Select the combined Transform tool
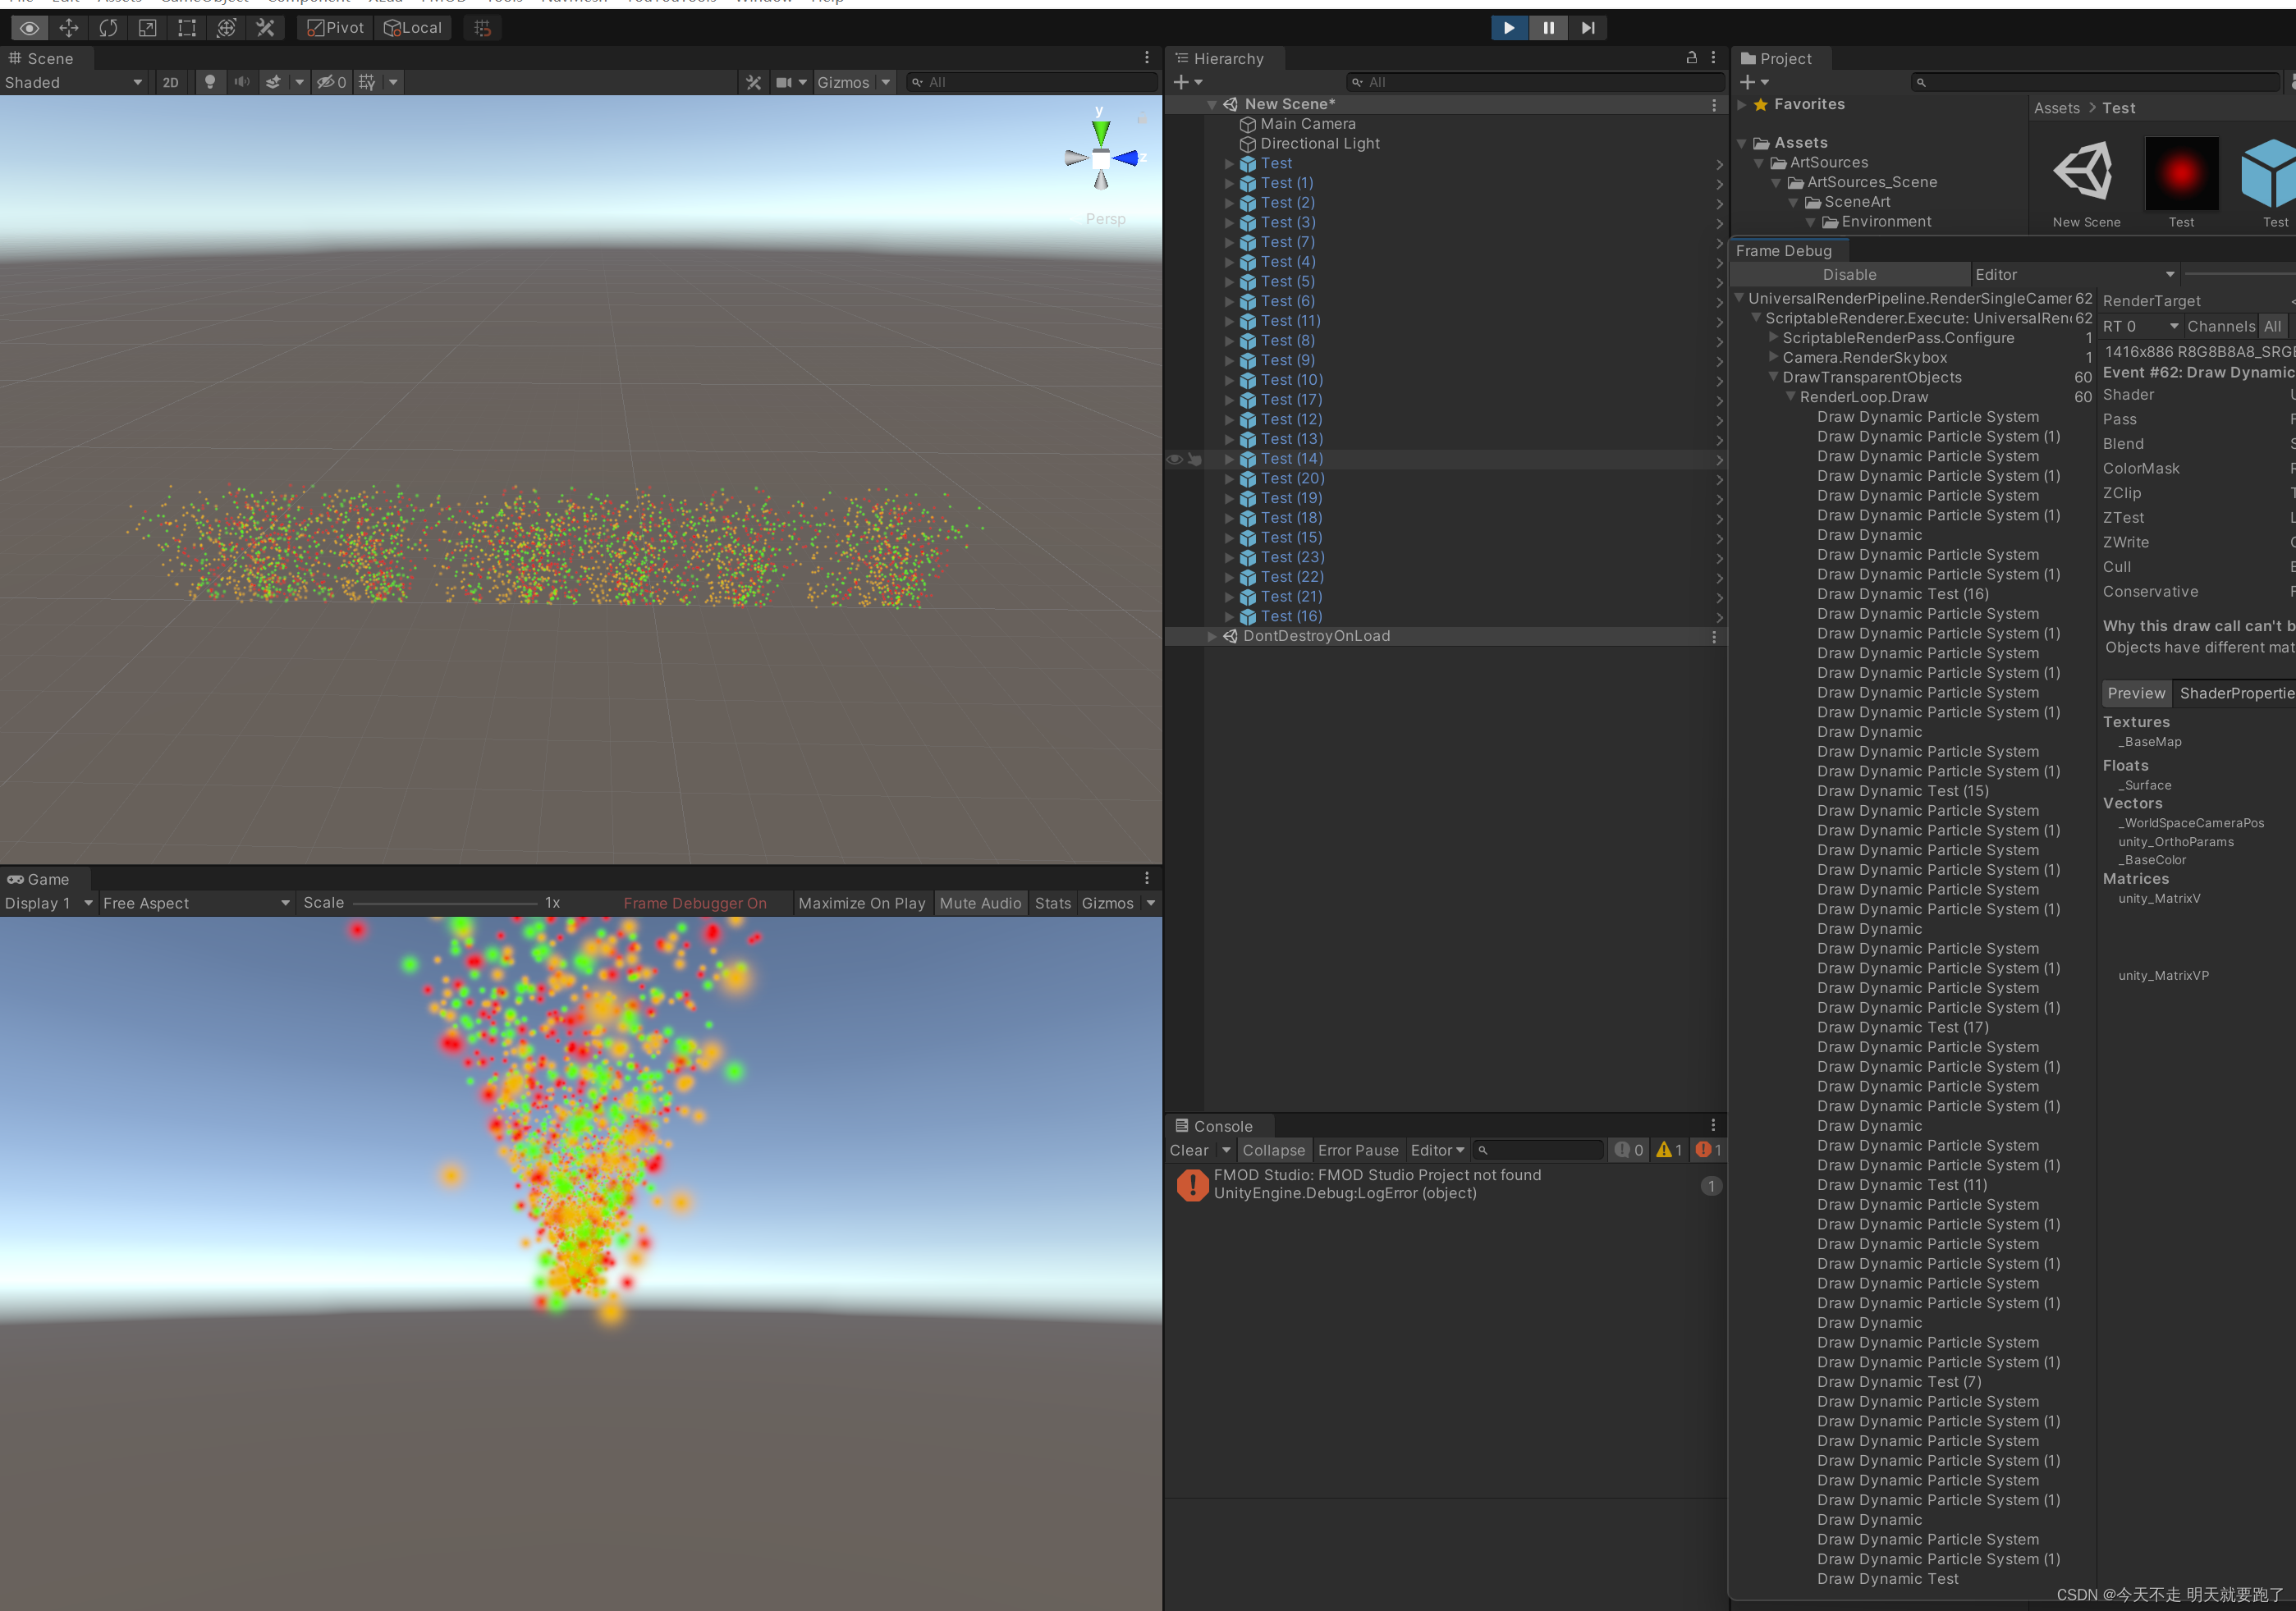 click(226, 28)
